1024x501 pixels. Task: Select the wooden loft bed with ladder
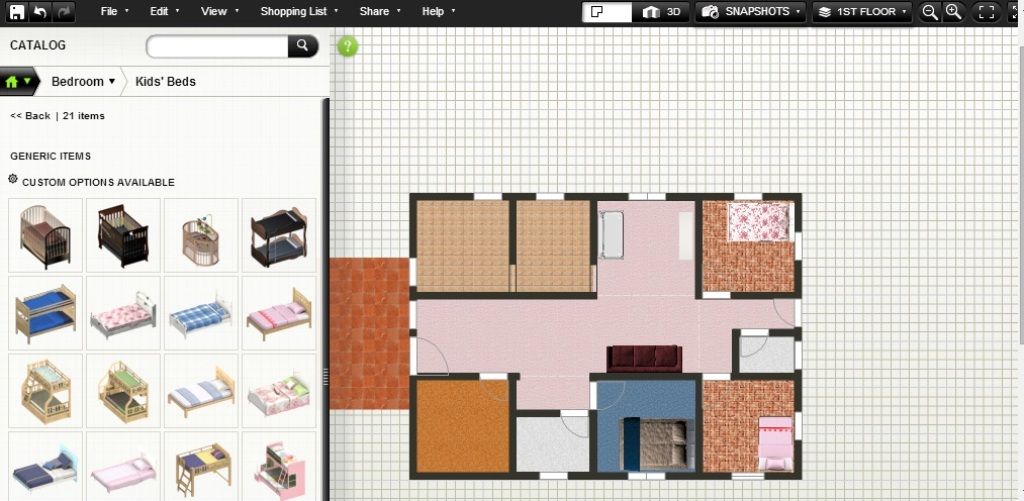(x=200, y=466)
